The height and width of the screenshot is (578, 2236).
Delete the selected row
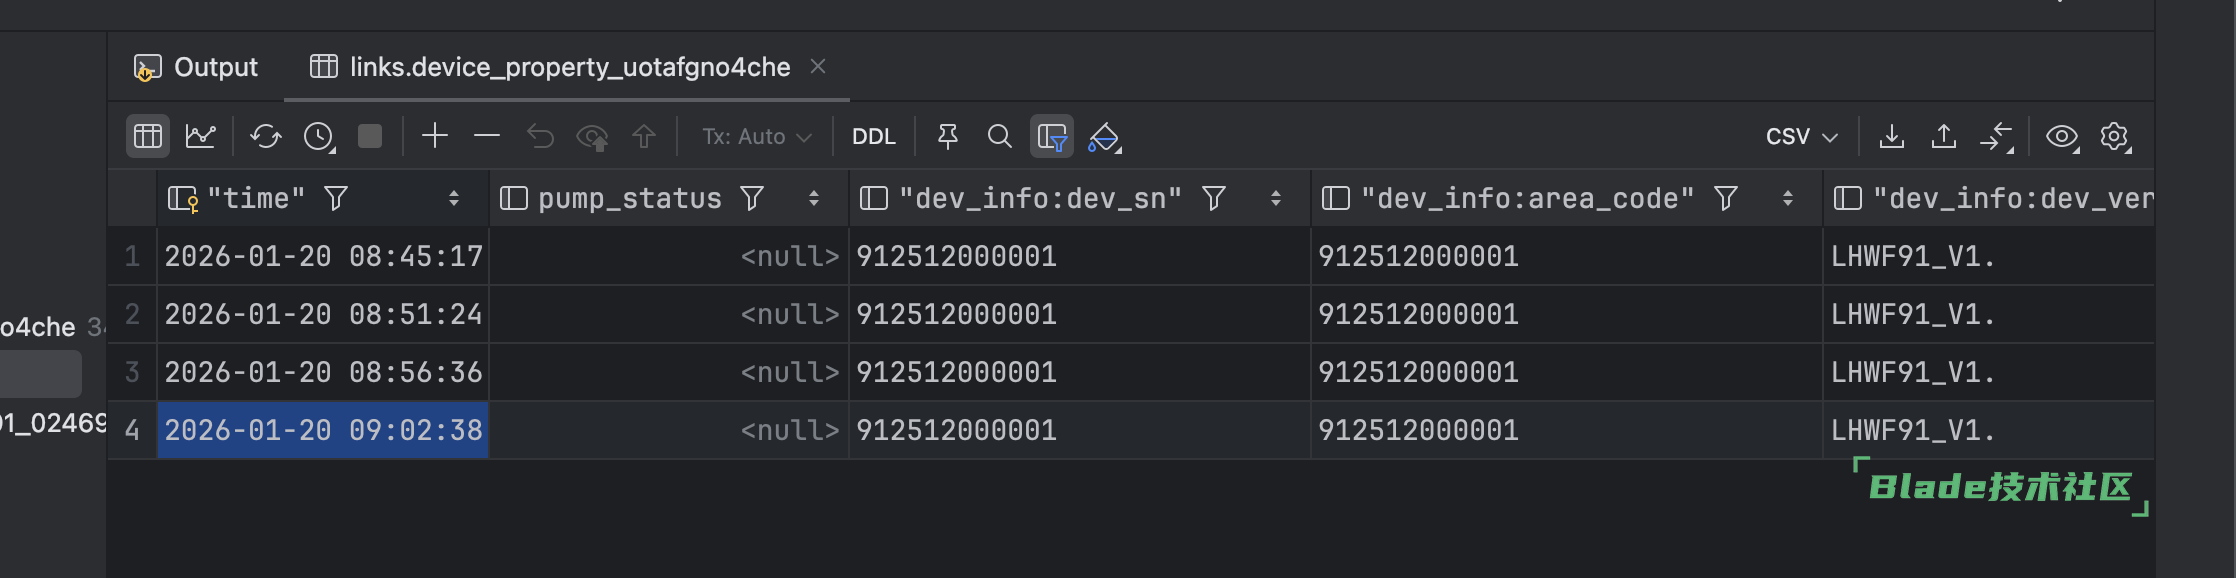click(487, 136)
